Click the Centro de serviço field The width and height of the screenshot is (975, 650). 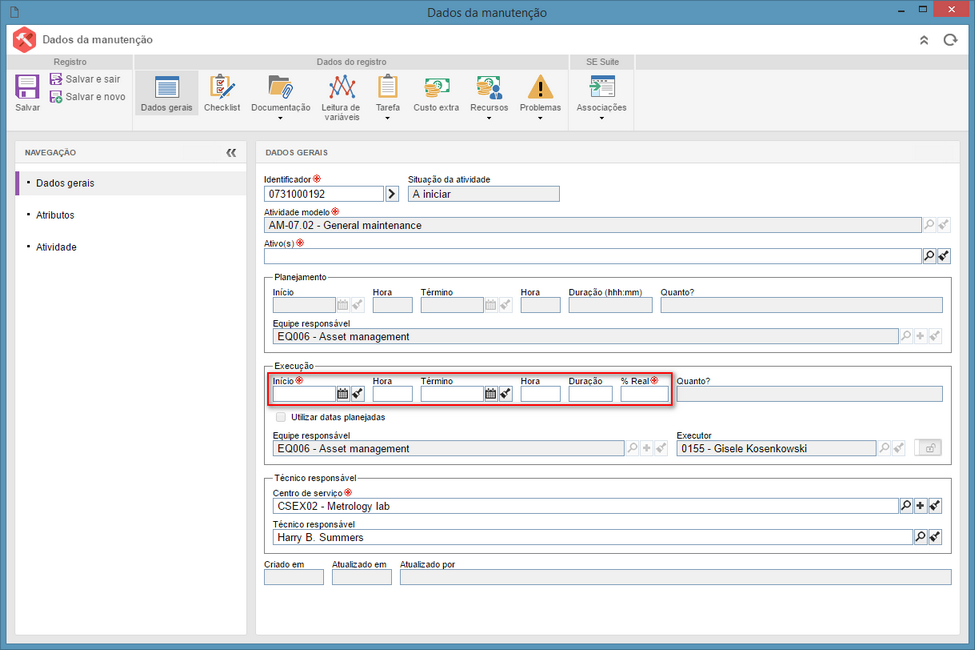[x=585, y=506]
